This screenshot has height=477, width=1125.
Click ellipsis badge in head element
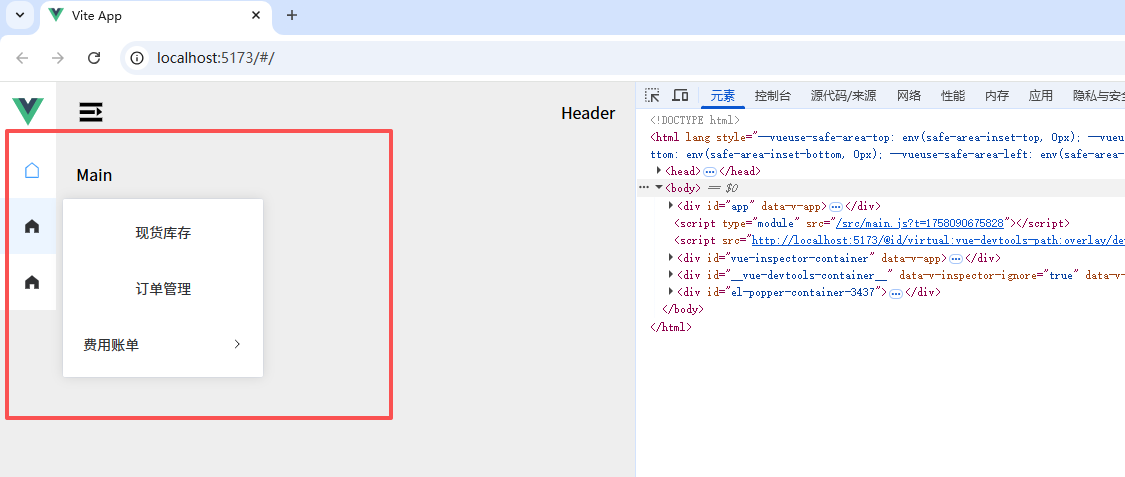click(x=710, y=171)
